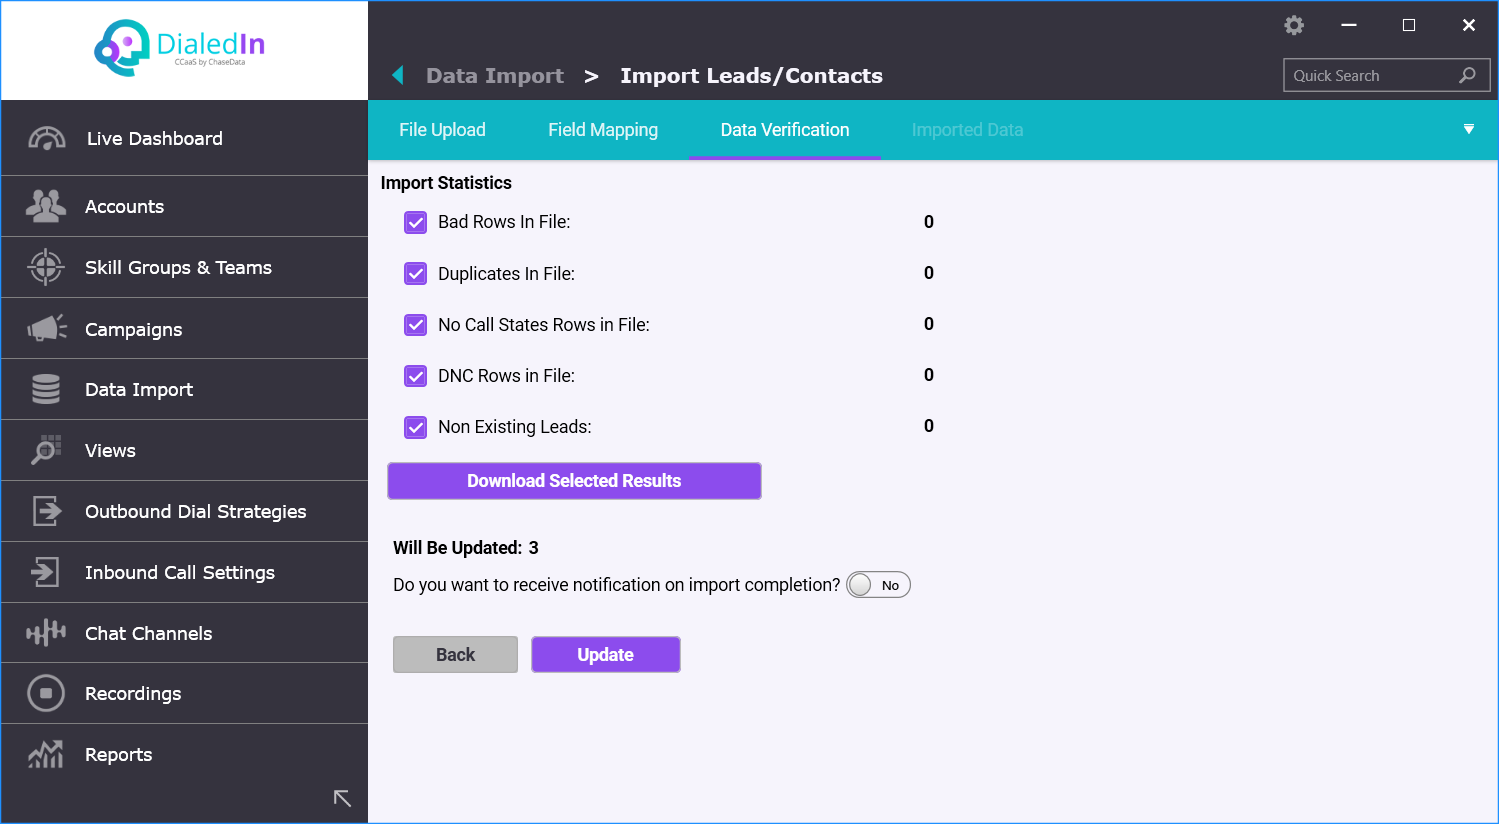Open the Live Dashboard from the sidebar
The image size is (1499, 824).
45,137
